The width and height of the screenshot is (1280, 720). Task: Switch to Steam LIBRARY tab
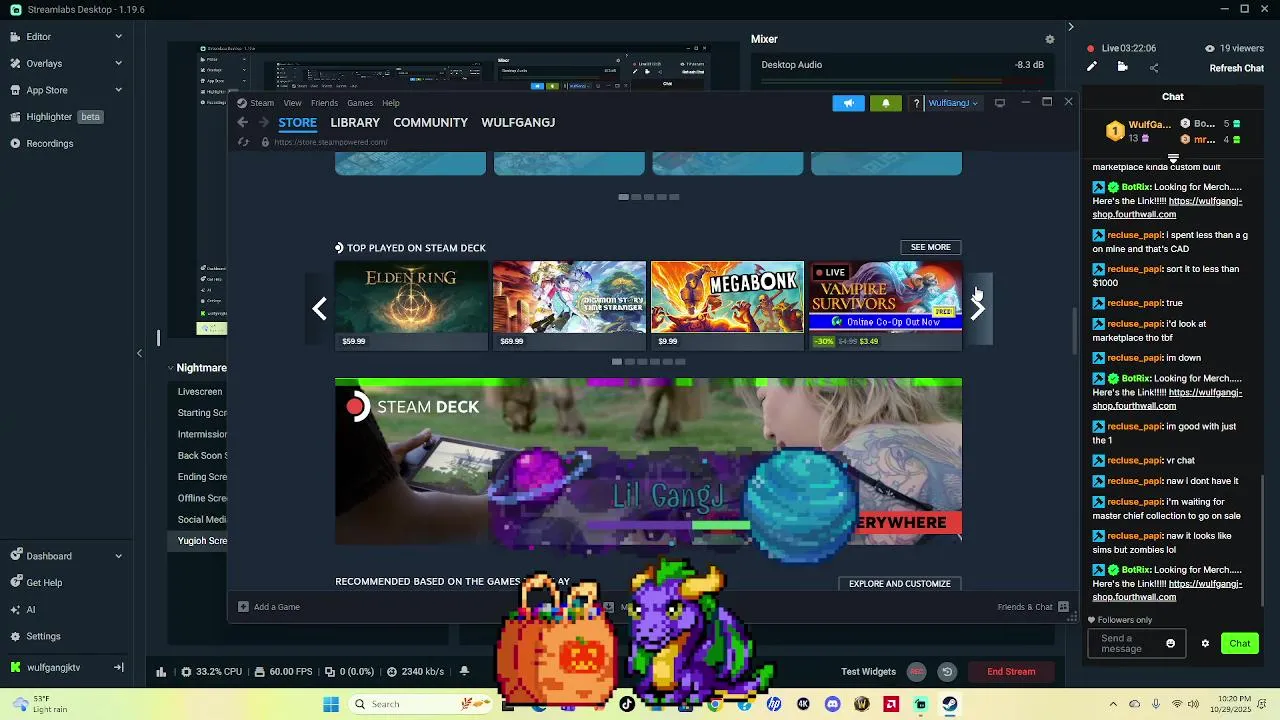pos(355,122)
